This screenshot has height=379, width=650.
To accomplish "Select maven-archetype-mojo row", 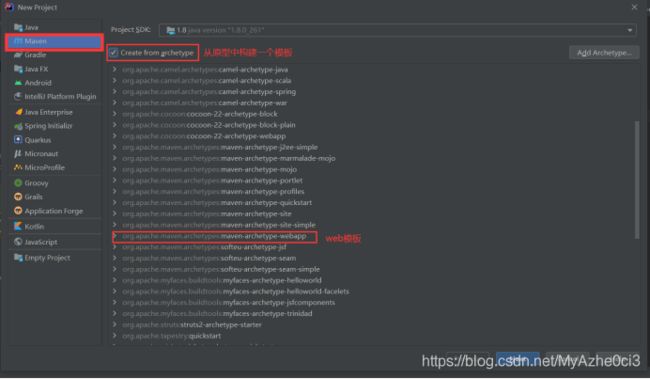I will (x=209, y=169).
